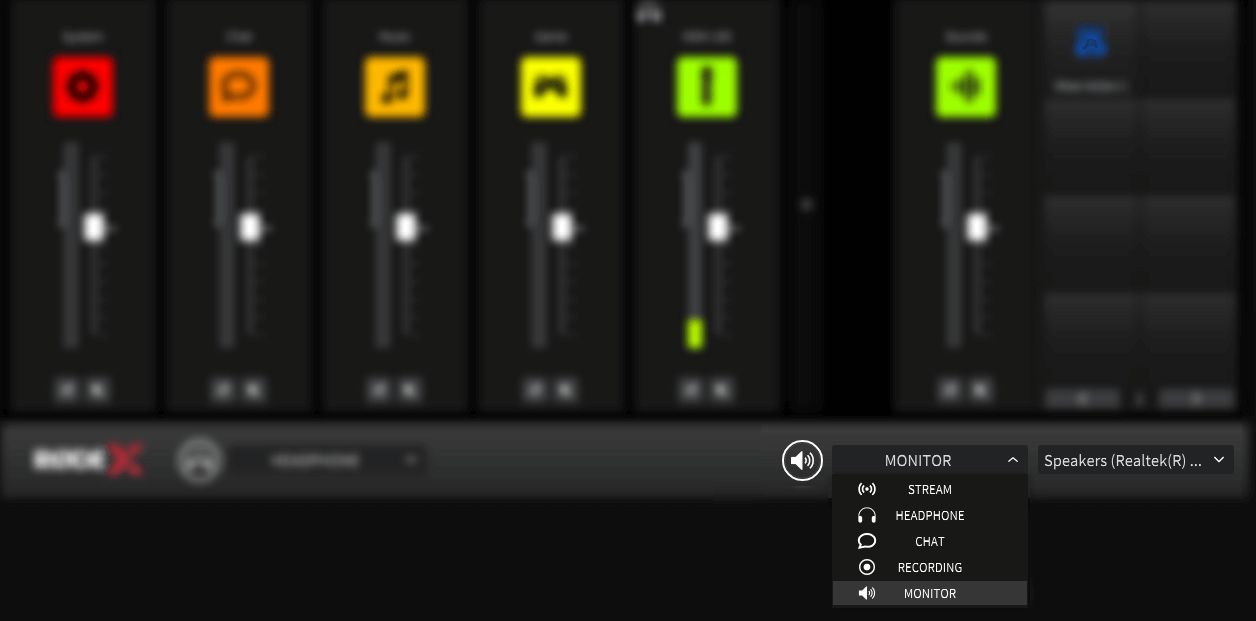This screenshot has height=621, width=1256.
Task: Click the orange Chat channel icon
Action: [x=238, y=86]
